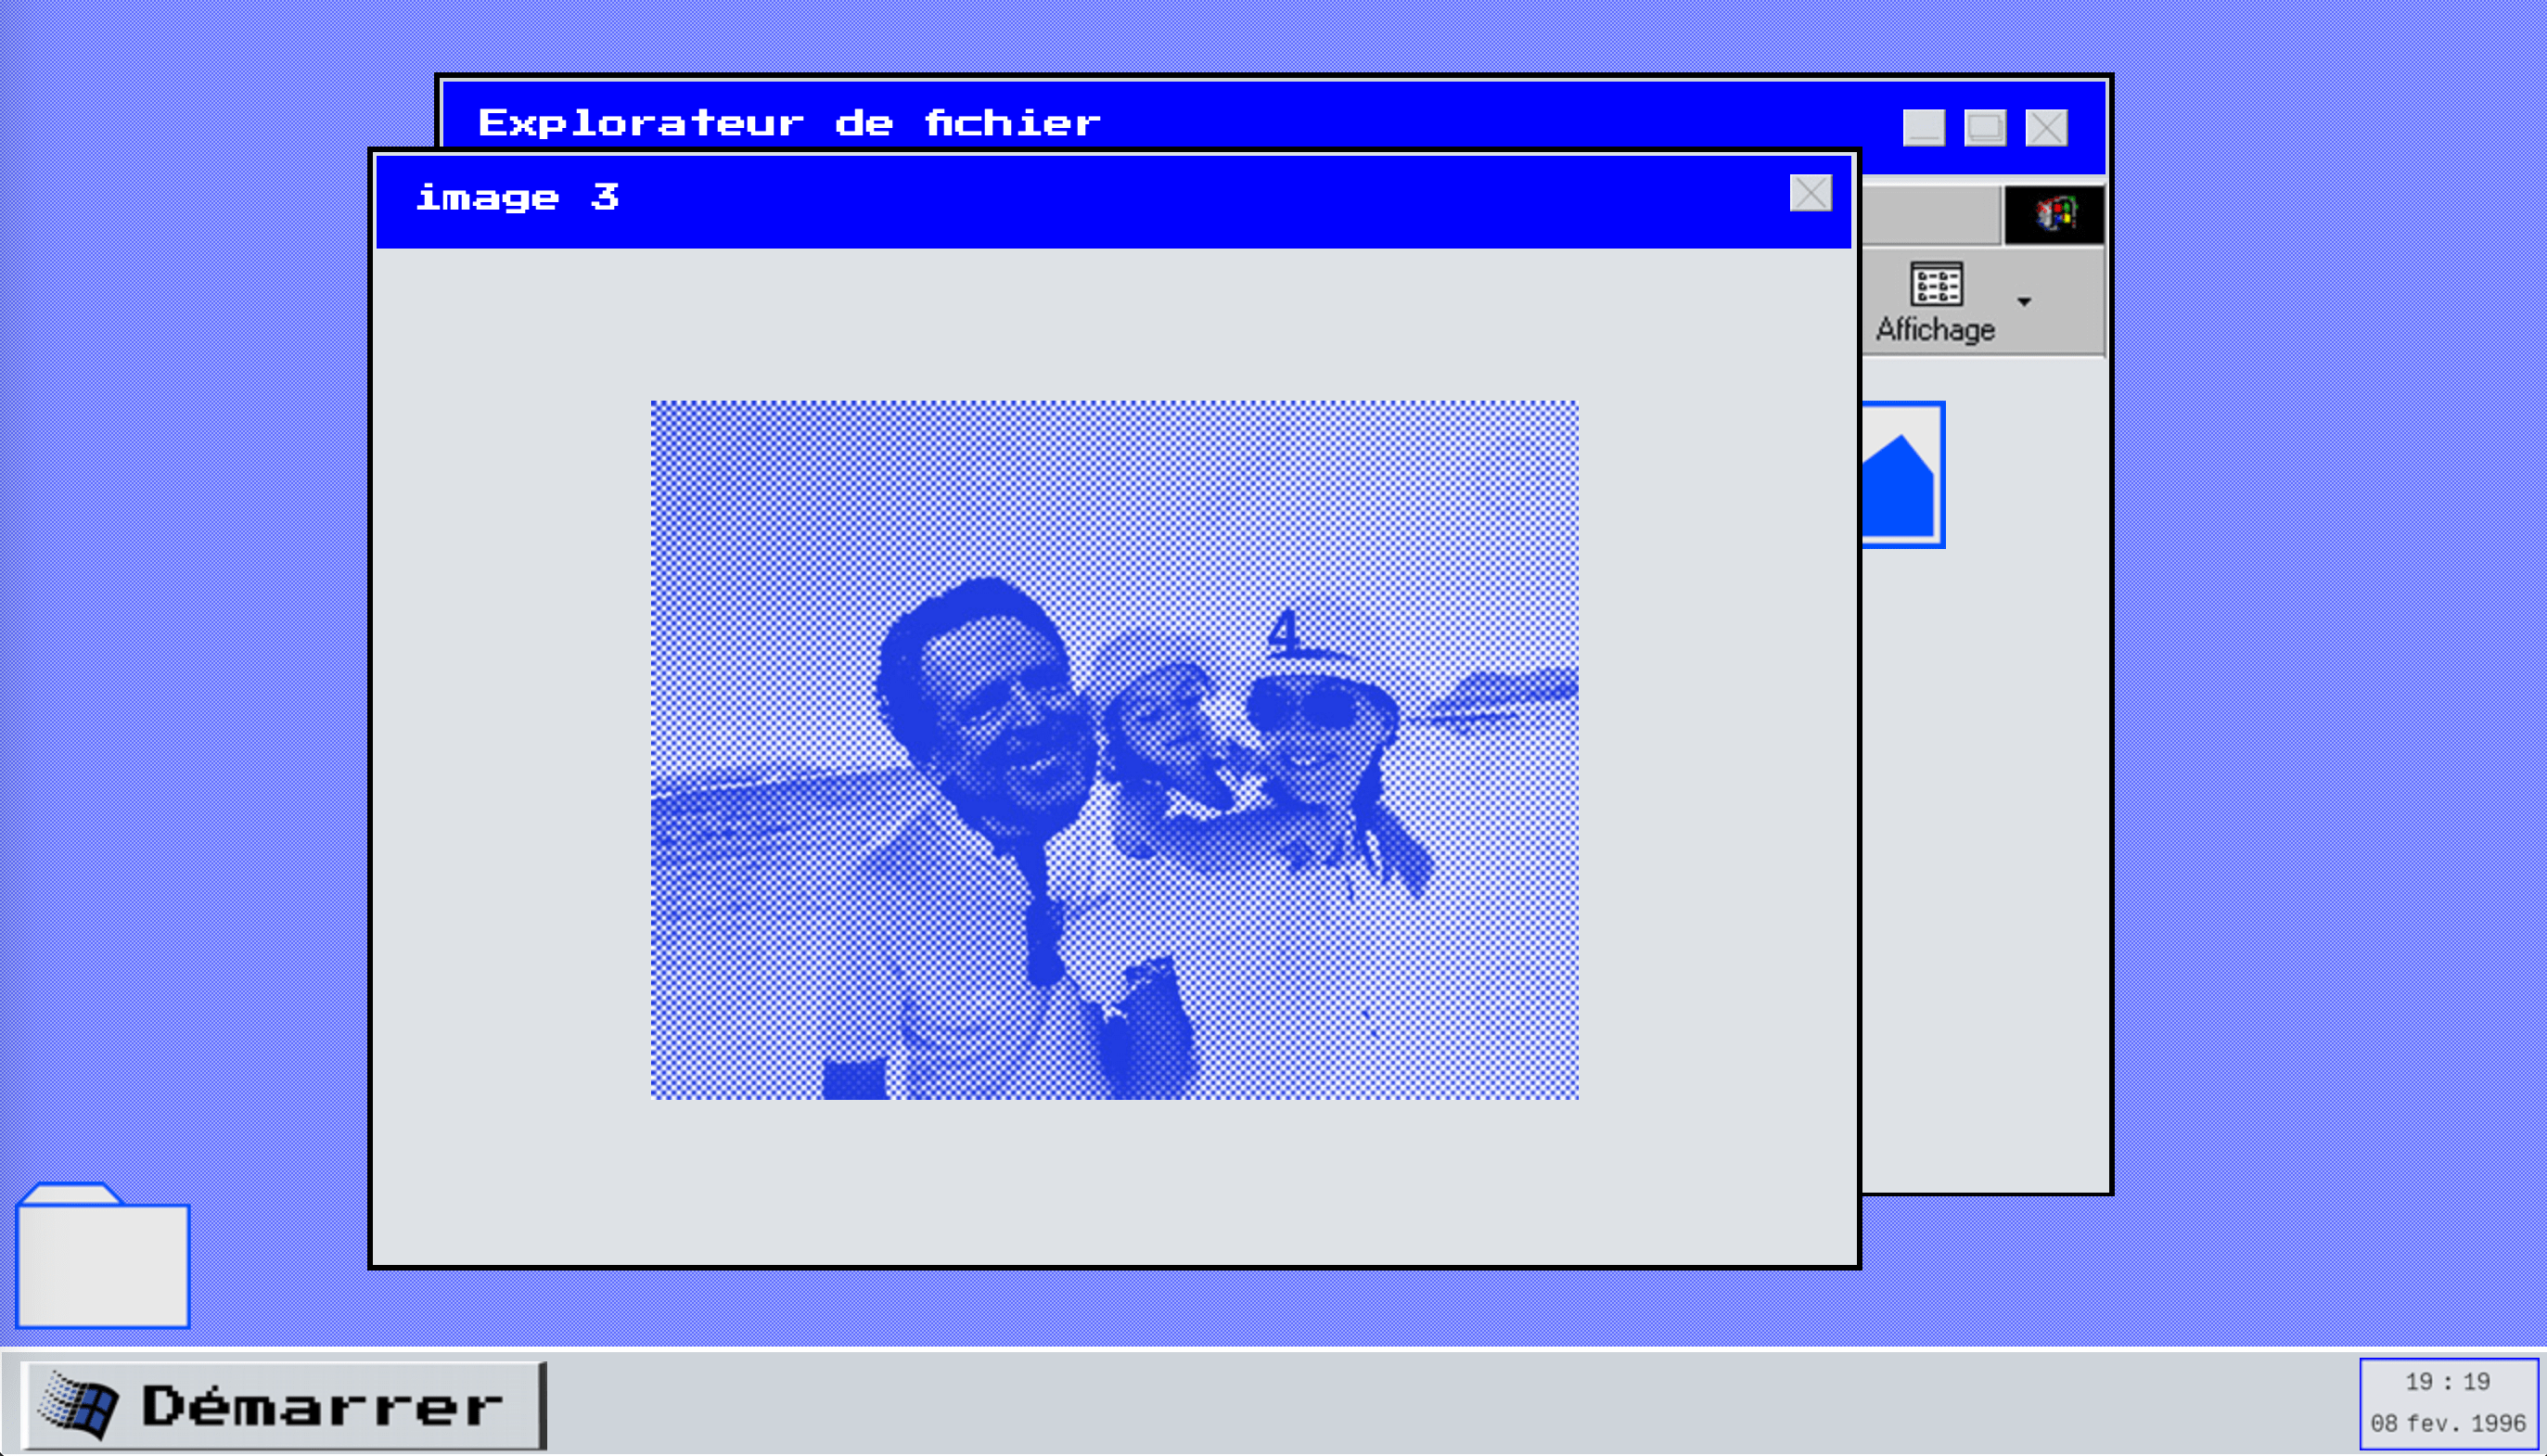The height and width of the screenshot is (1456, 2547).
Task: Click the Explorateur de fichier title text
Action: pos(789,123)
